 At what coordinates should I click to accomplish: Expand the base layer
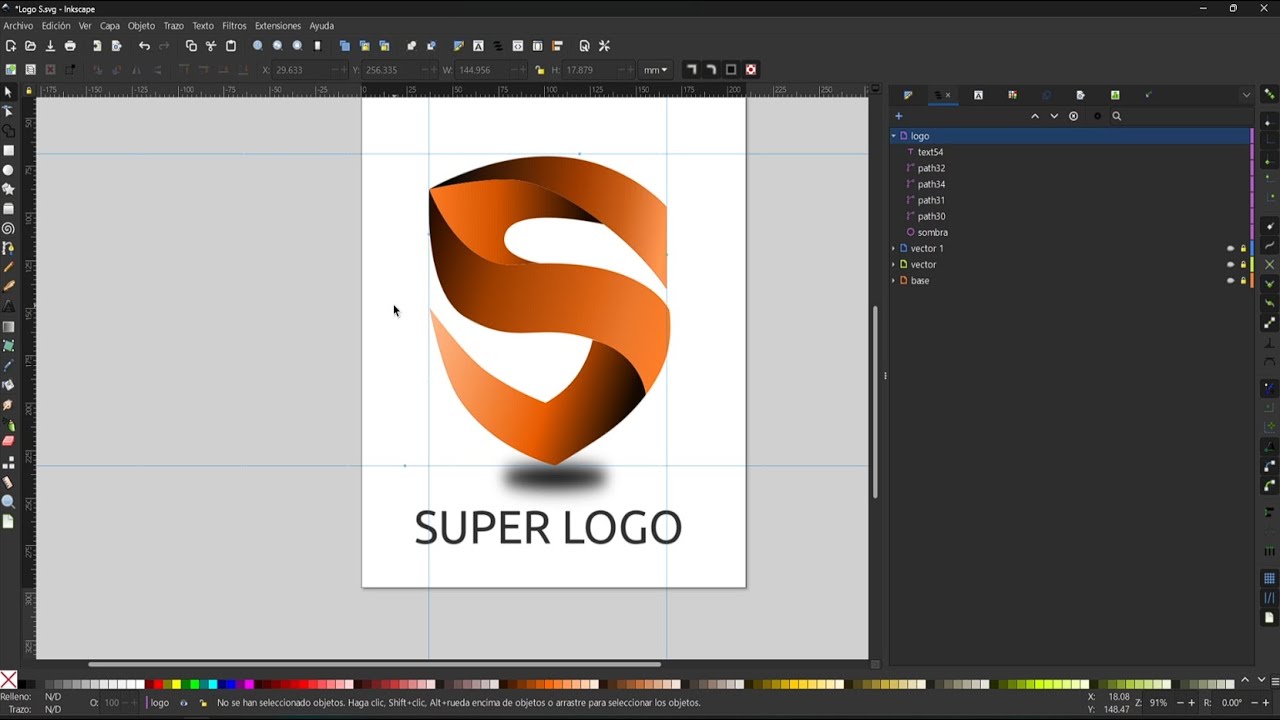pyautogui.click(x=893, y=281)
